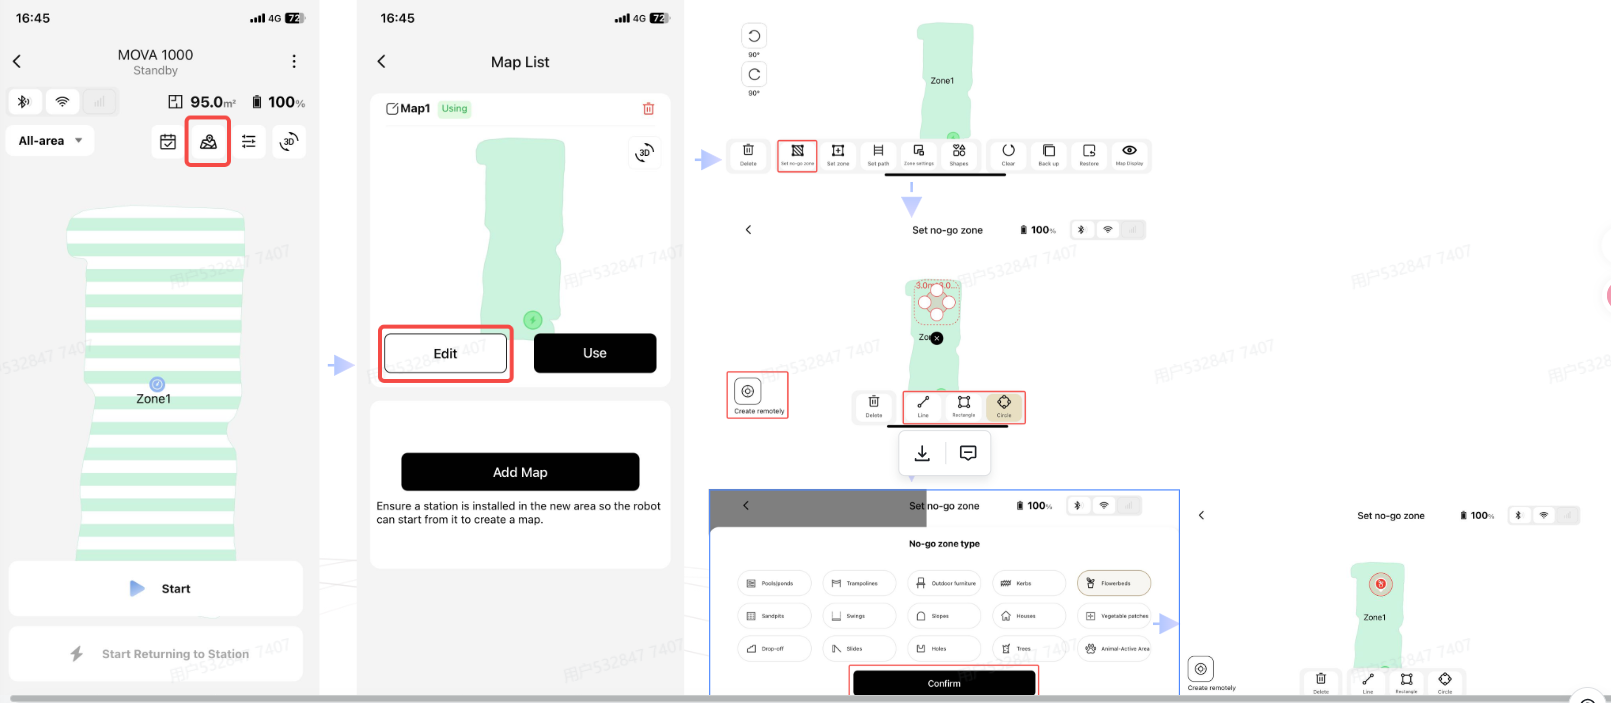The height and width of the screenshot is (703, 1611).
Task: Tap Clear in the edit toolbar
Action: pyautogui.click(x=1008, y=155)
